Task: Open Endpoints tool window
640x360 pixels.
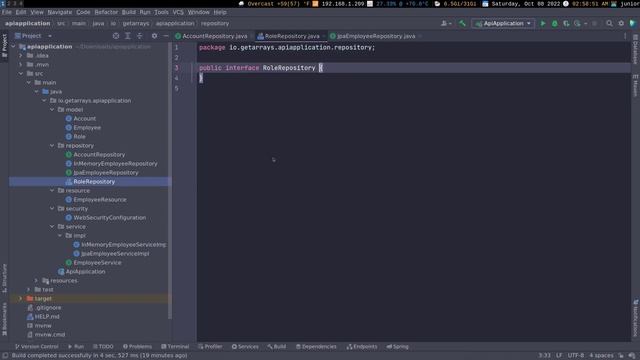Action: 362,347
